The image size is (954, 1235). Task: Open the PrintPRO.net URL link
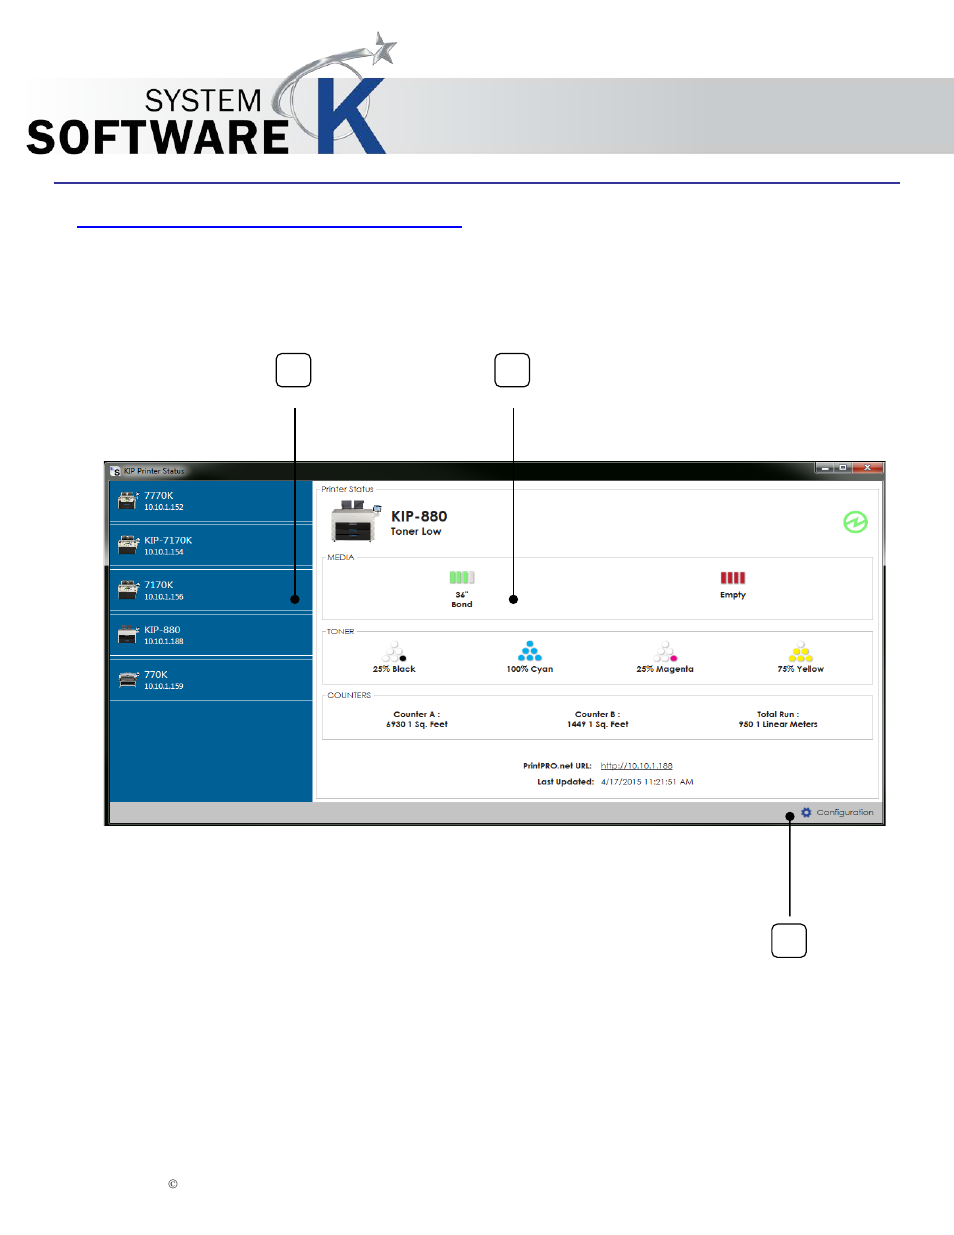637,766
